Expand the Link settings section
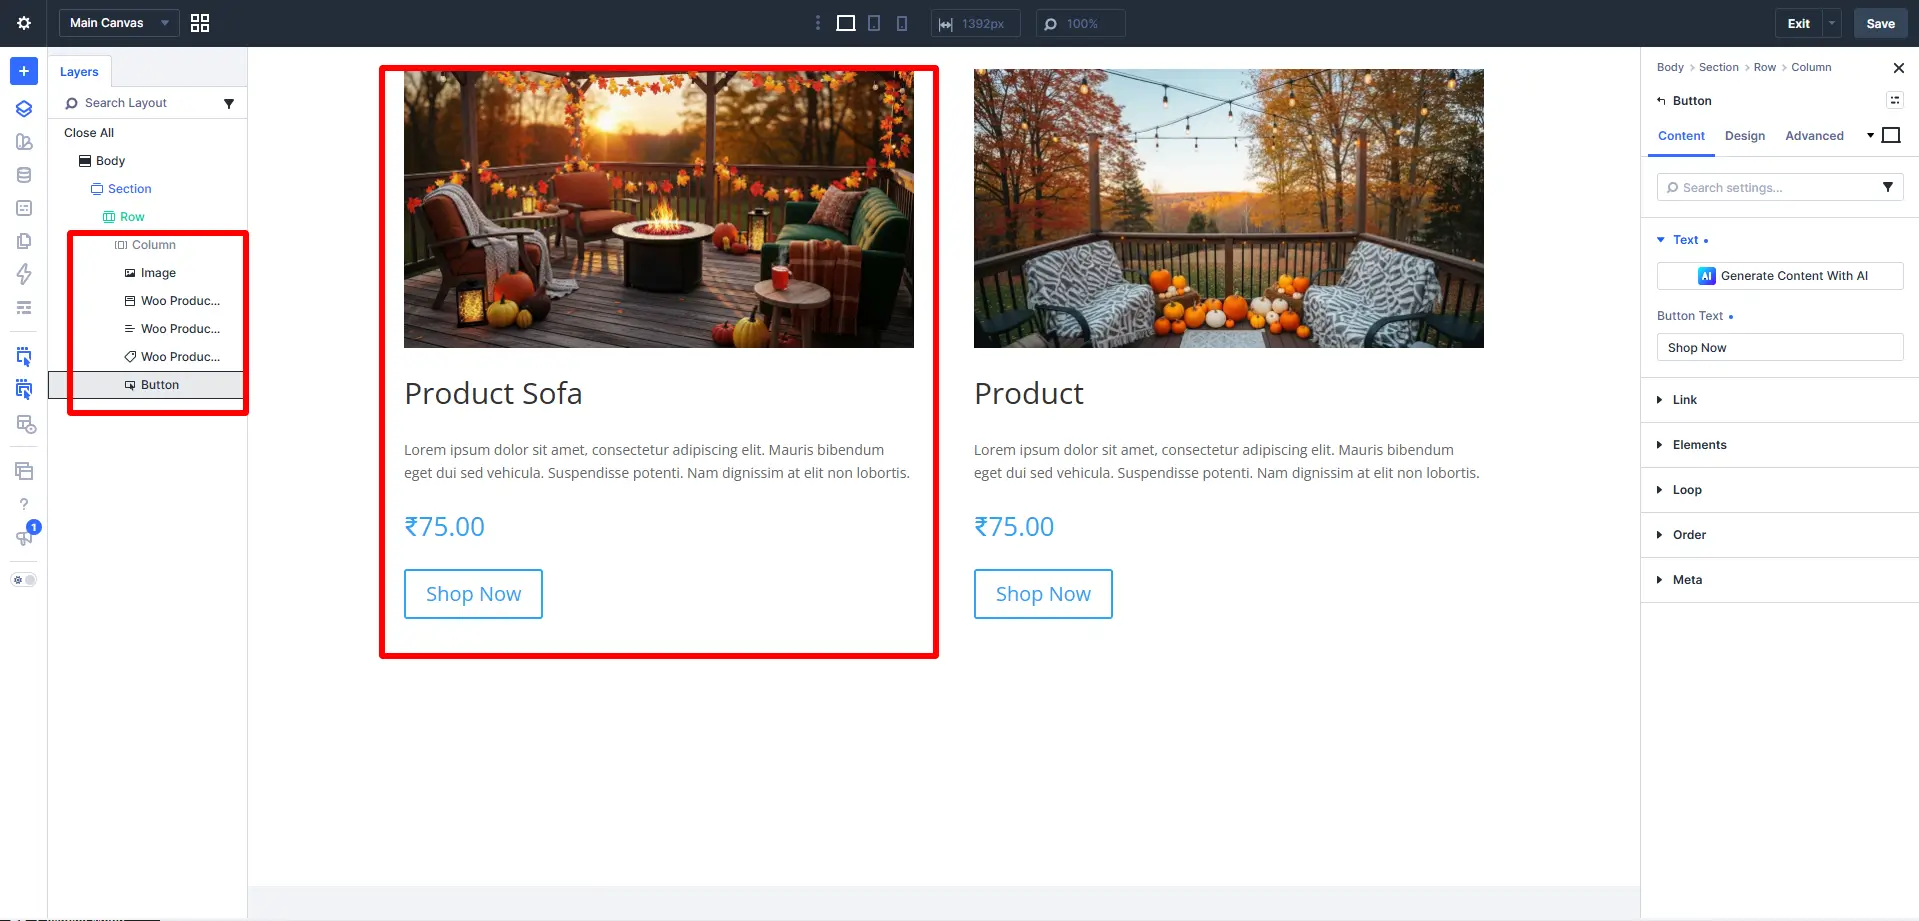1919x921 pixels. point(1780,400)
